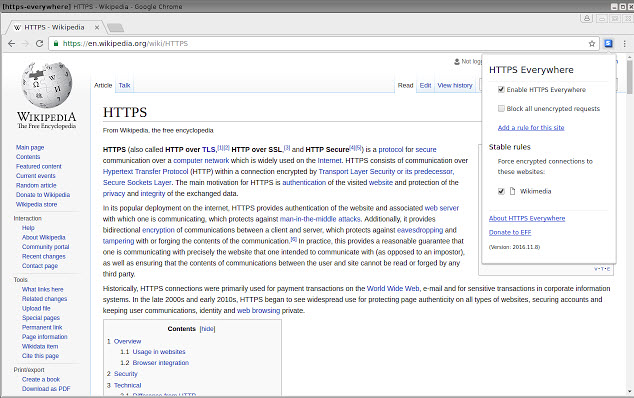This screenshot has height=398, width=634.
Task: Reload the page with refresh icon
Action: (x=39, y=43)
